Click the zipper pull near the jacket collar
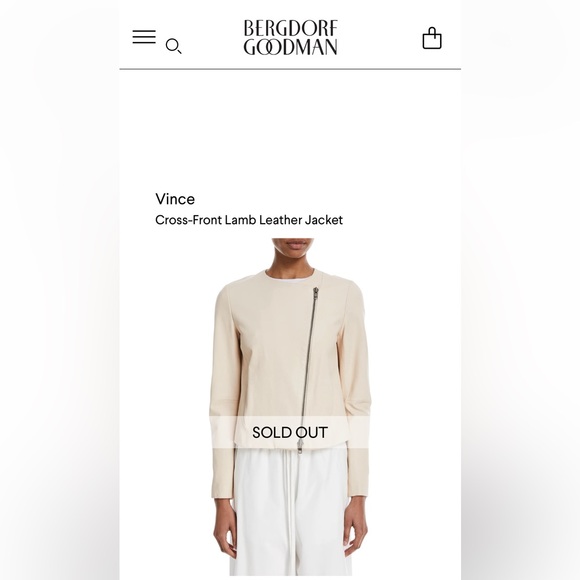The width and height of the screenshot is (580, 580). tap(316, 293)
